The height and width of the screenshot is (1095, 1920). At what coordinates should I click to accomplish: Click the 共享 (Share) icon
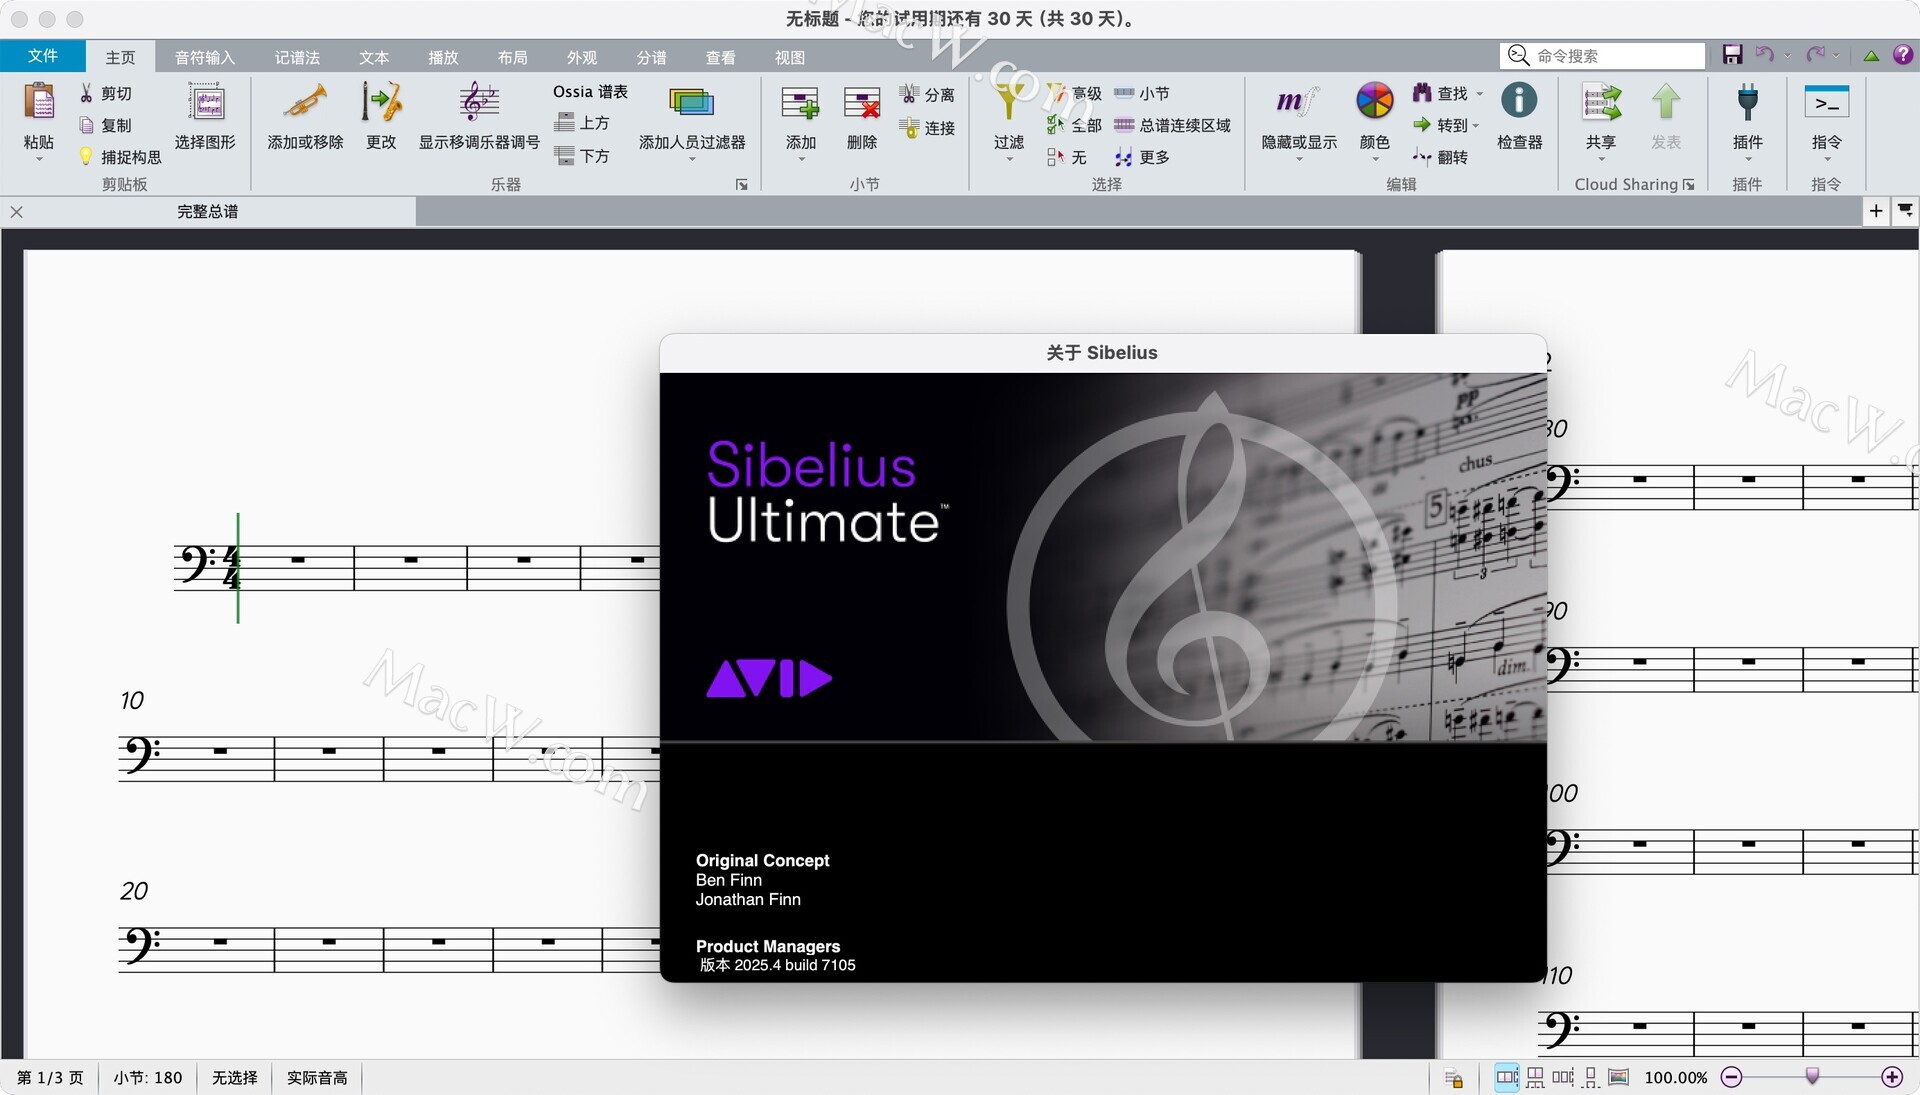pyautogui.click(x=1601, y=102)
